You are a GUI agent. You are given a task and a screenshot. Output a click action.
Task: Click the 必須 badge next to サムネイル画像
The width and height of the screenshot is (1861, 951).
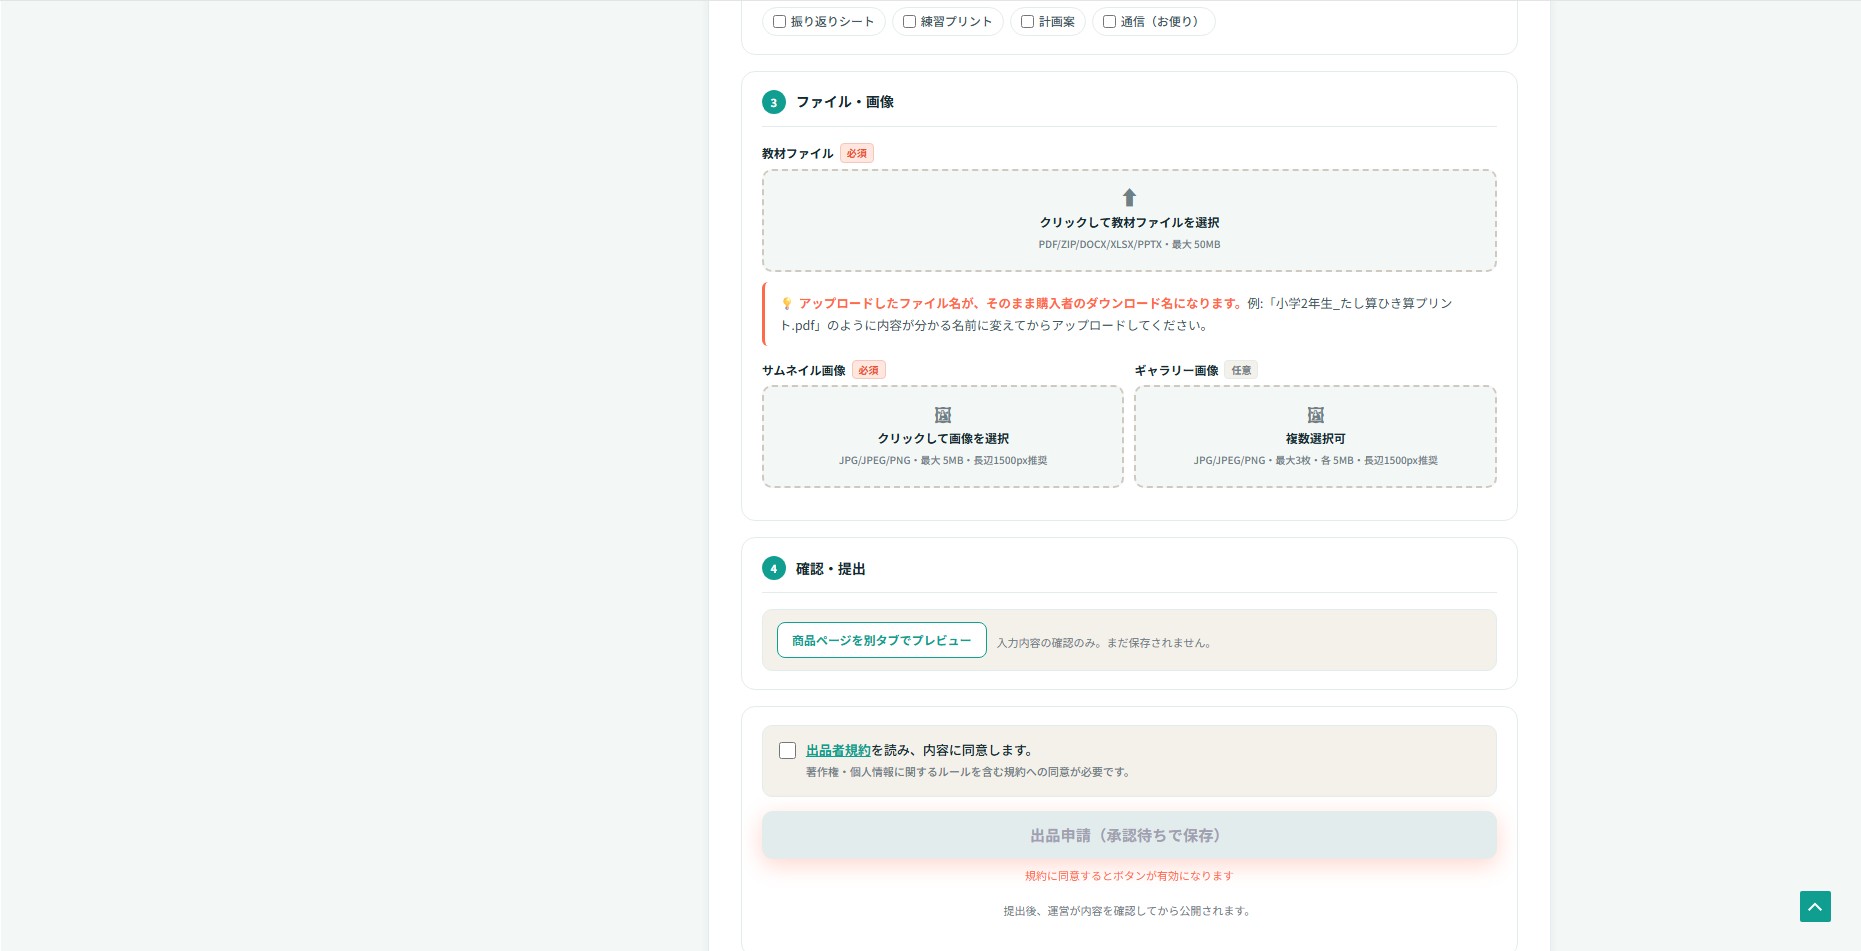point(869,370)
